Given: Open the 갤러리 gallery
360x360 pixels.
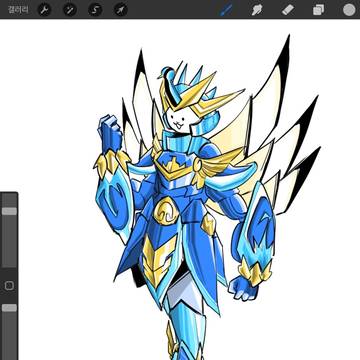Looking at the screenshot, I should pos(18,10).
